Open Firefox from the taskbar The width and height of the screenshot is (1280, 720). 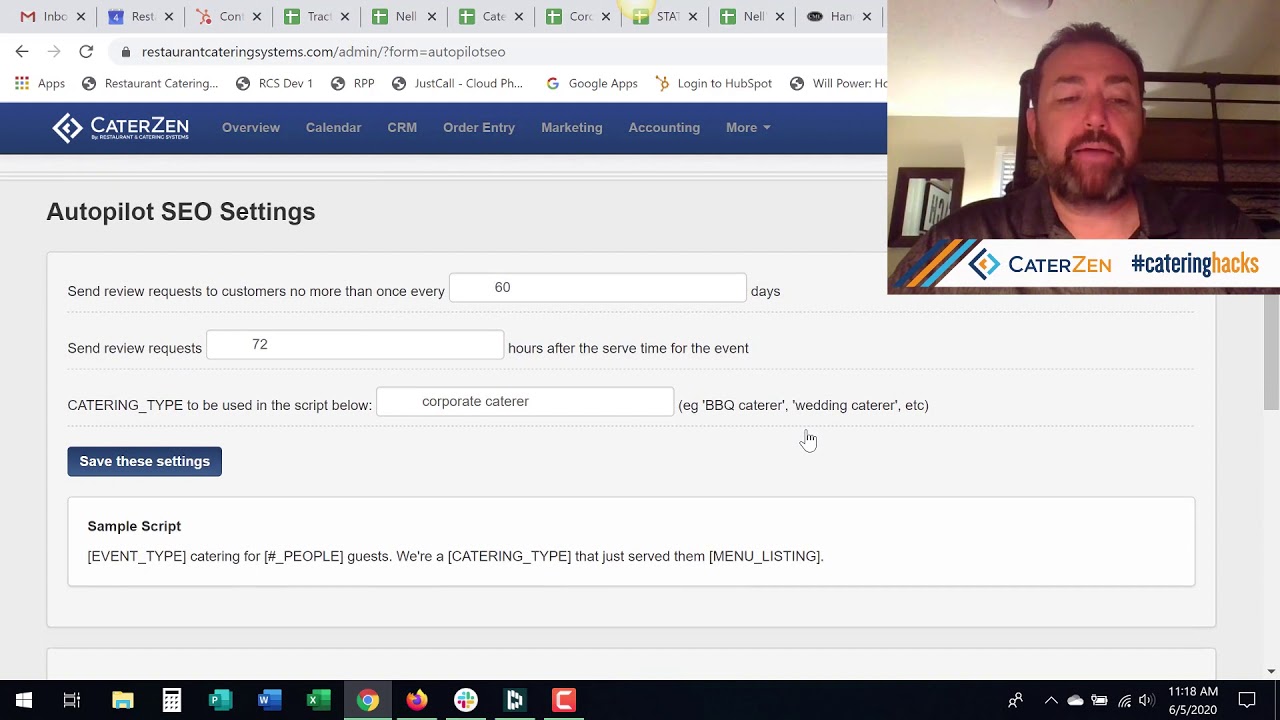417,700
